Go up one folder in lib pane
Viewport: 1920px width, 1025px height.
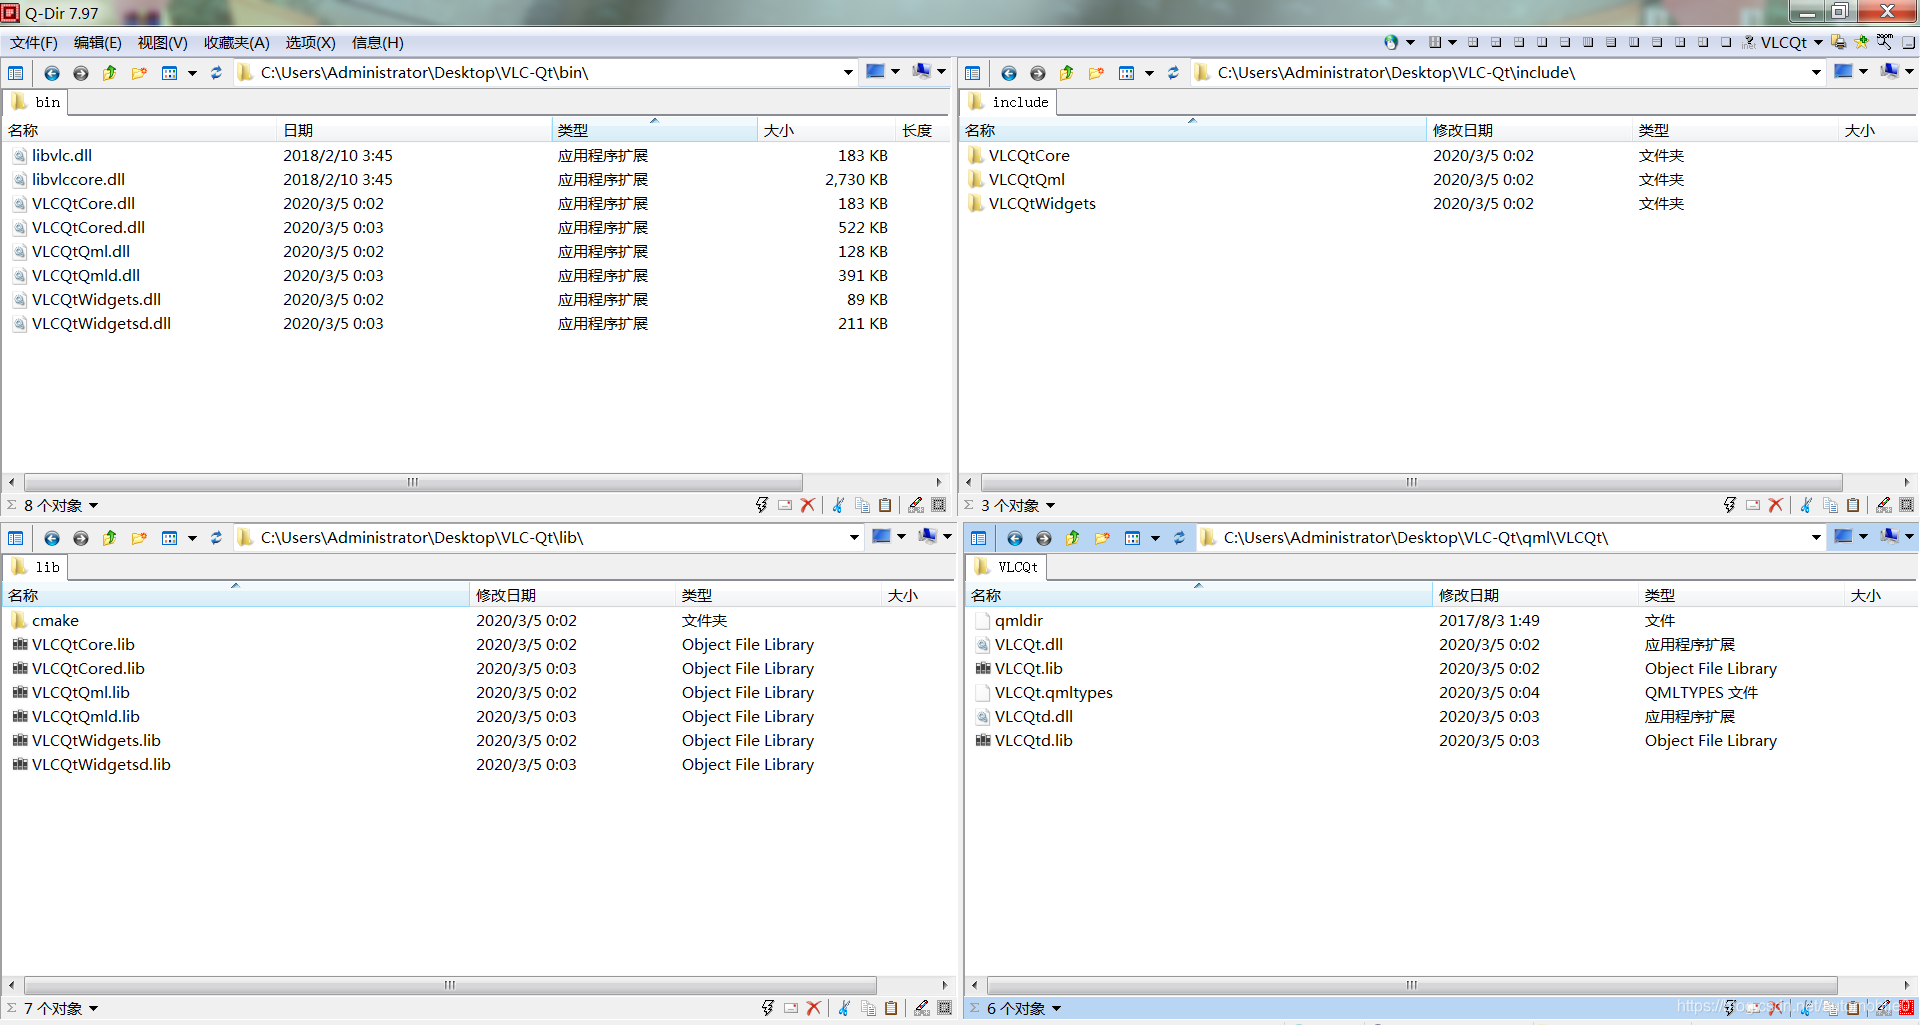110,538
